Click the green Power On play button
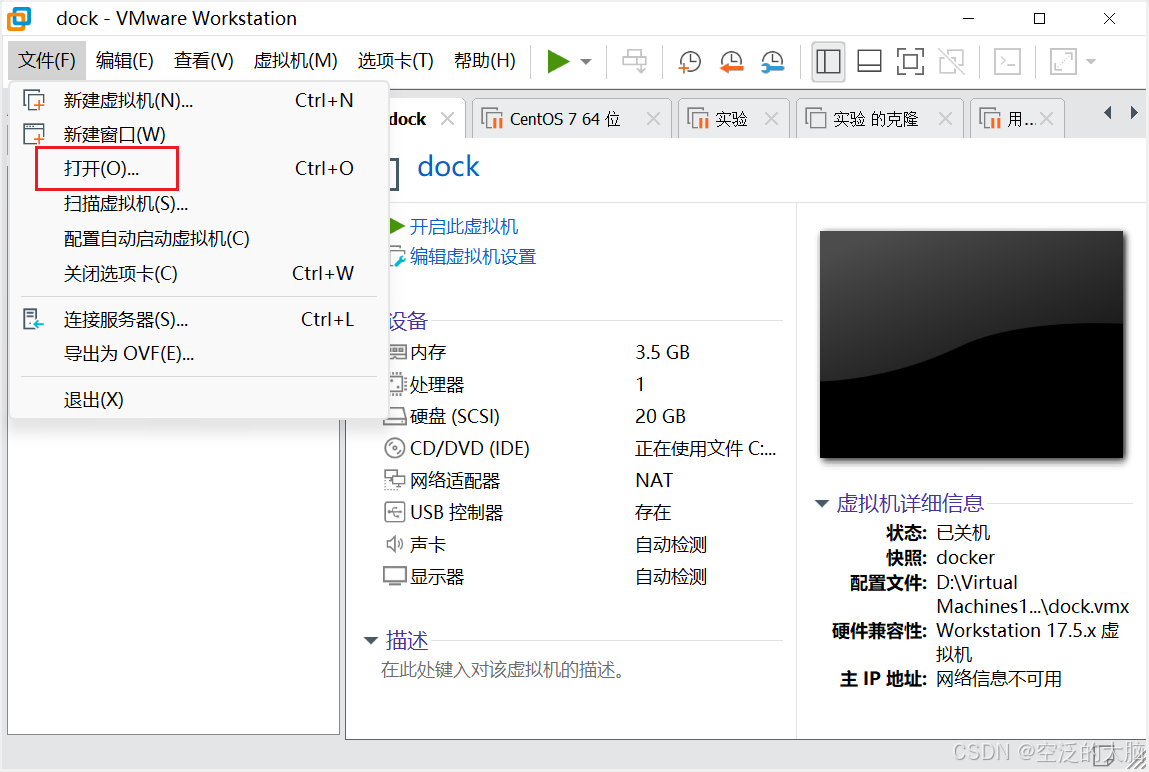The image size is (1149, 772). point(558,62)
